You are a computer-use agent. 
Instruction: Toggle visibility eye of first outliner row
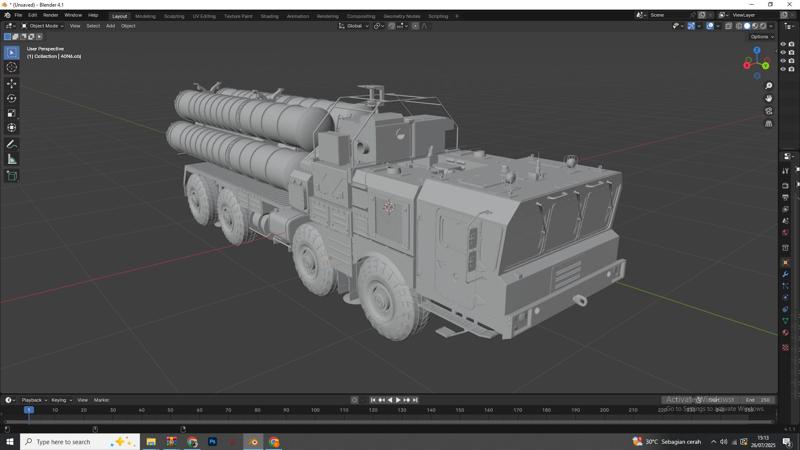[783, 44]
